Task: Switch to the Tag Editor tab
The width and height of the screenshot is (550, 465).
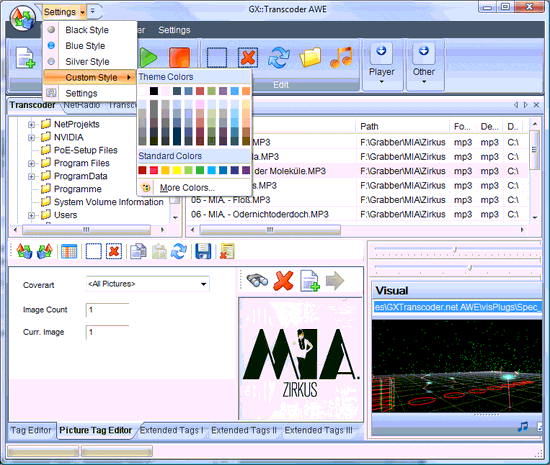Action: (31, 430)
